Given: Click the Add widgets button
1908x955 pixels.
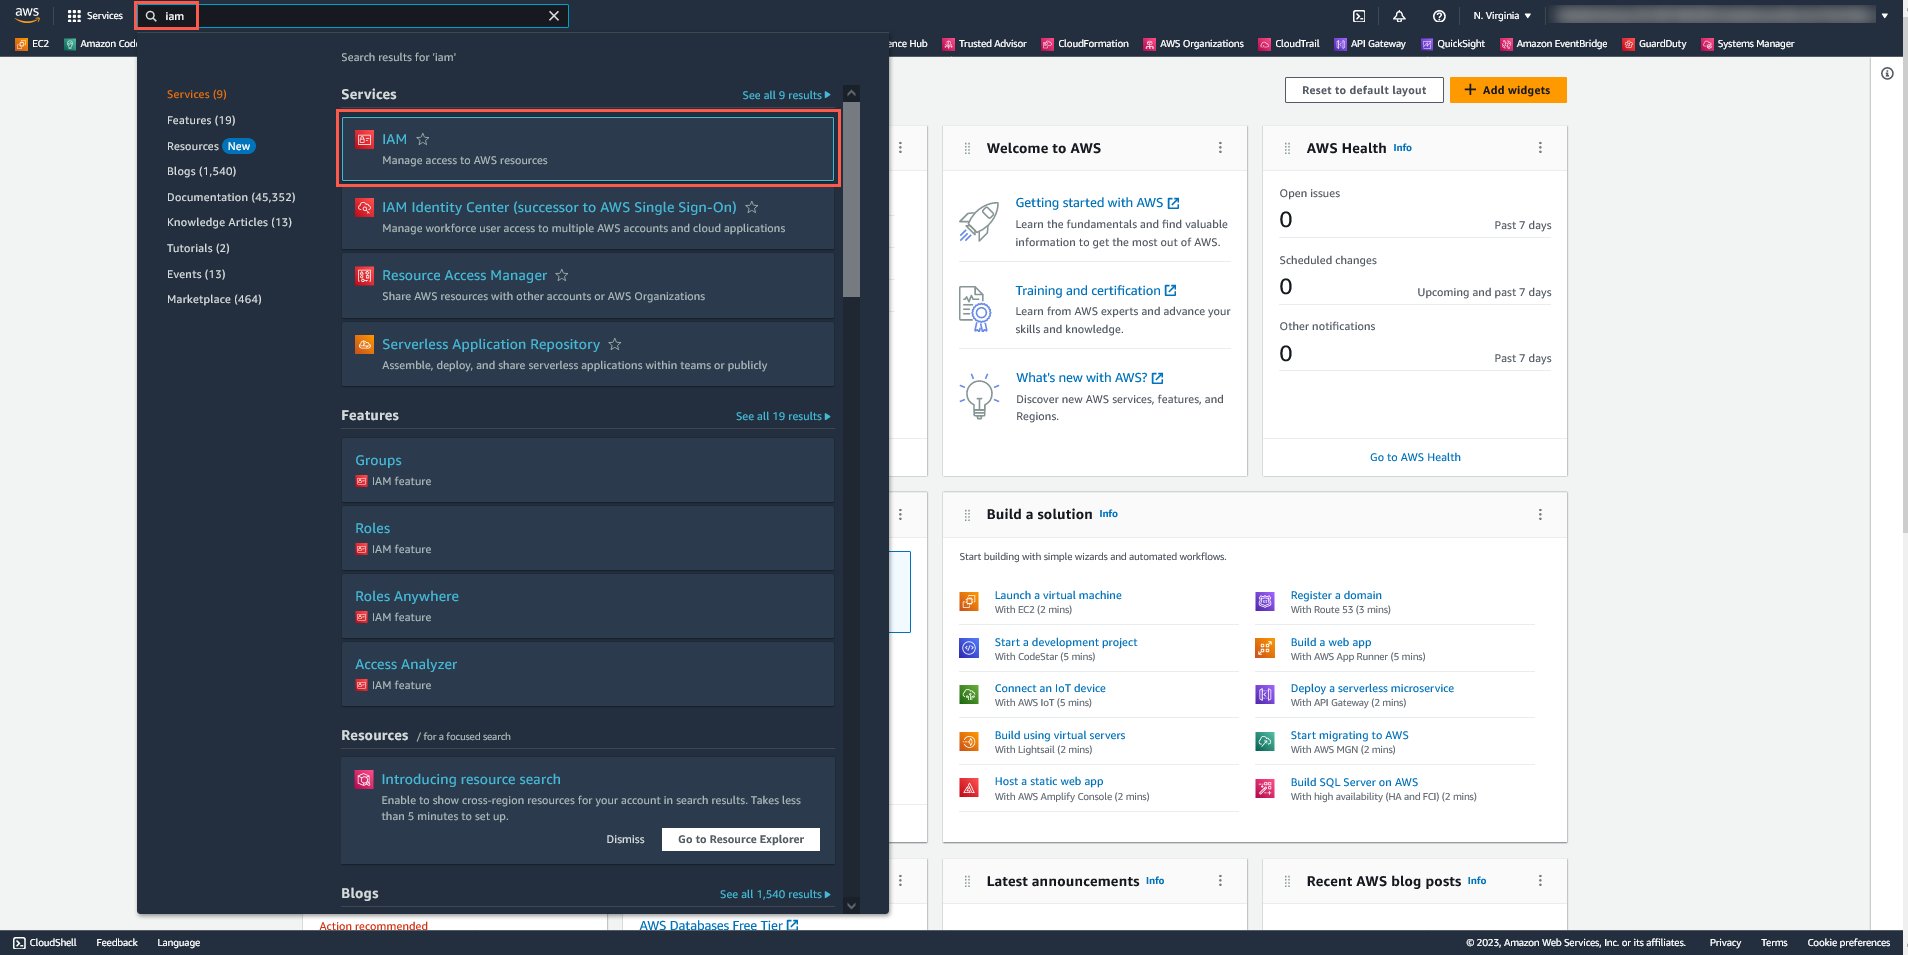Looking at the screenshot, I should pyautogui.click(x=1507, y=90).
